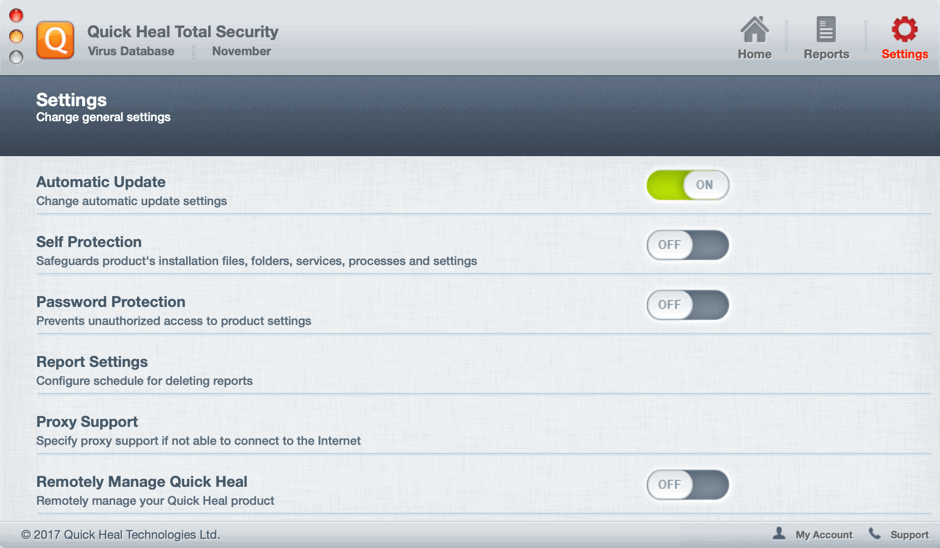Click the Automatic Update heading

click(x=101, y=182)
